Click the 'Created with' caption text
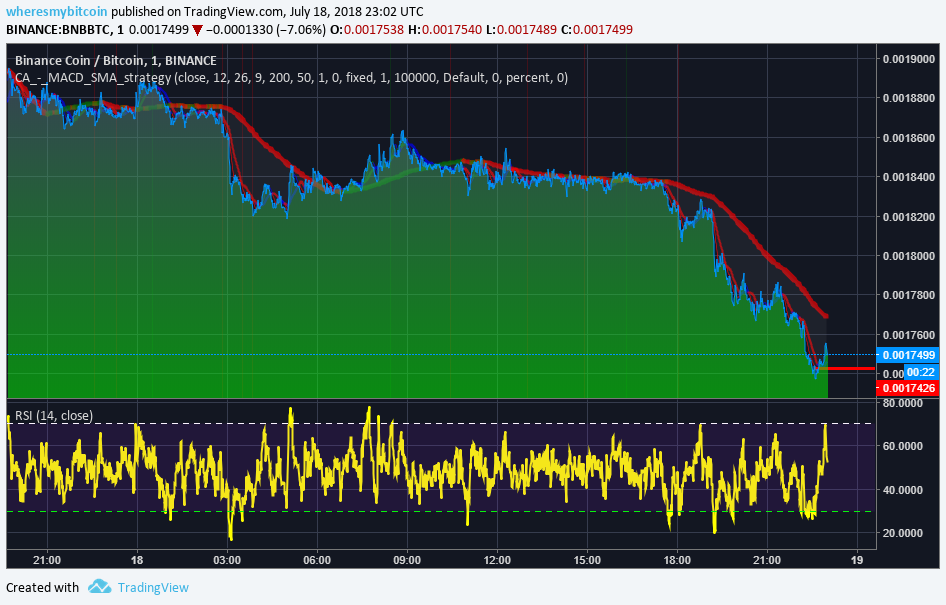The width and height of the screenshot is (946, 605). pos(42,588)
